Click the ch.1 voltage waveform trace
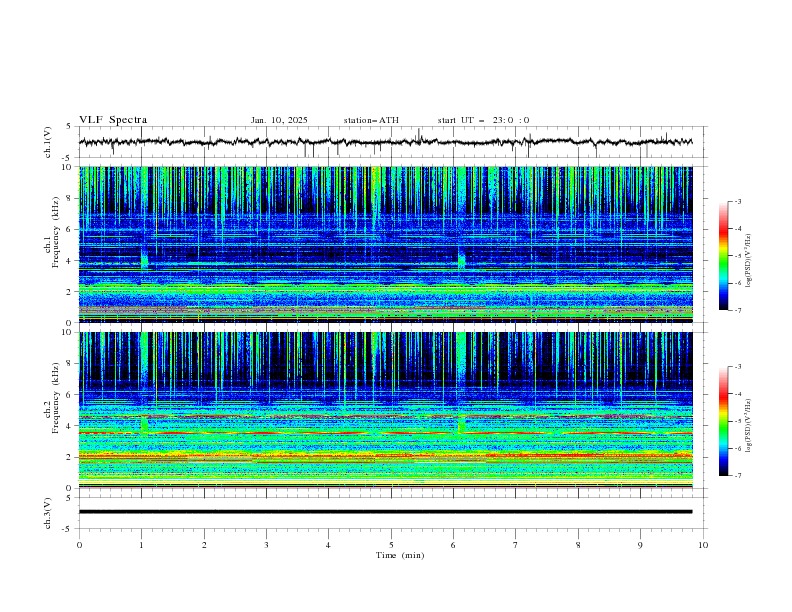The image size is (792, 612). tap(385, 142)
